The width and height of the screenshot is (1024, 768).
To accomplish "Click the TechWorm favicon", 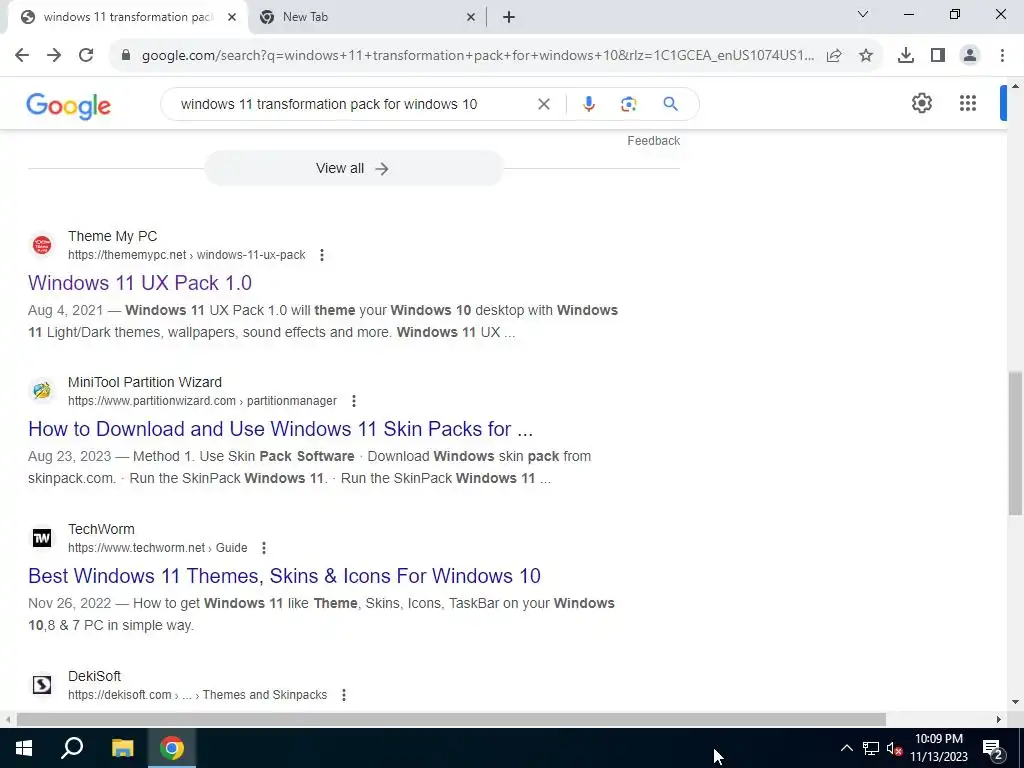I will 42,538.
